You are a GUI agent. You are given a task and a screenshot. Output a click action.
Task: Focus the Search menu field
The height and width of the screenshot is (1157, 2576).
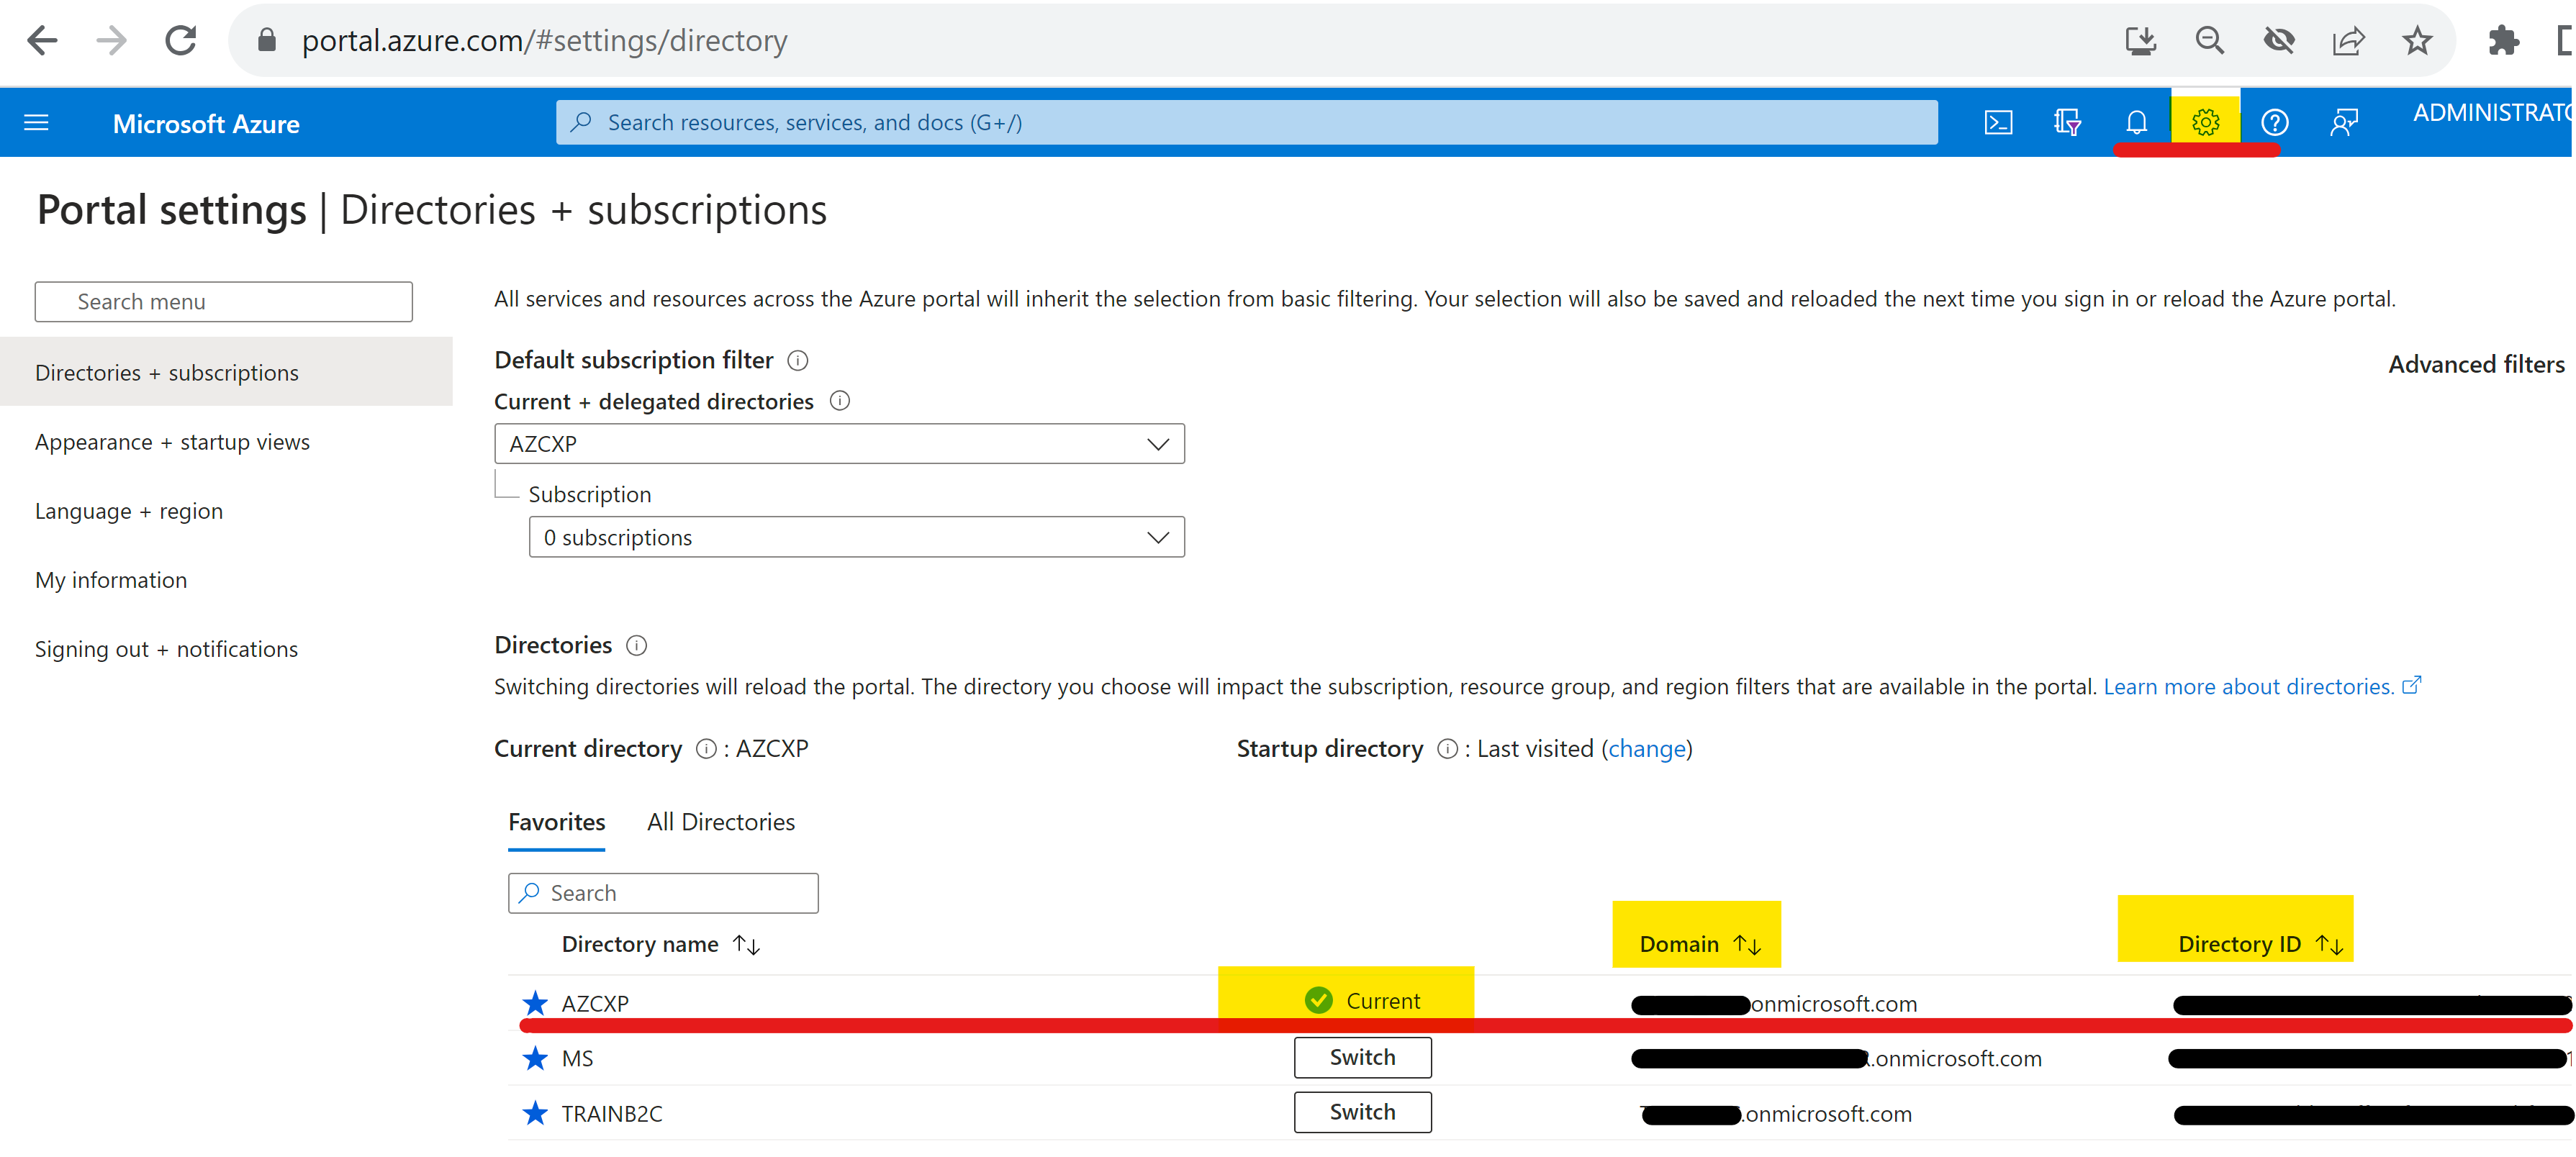point(223,302)
